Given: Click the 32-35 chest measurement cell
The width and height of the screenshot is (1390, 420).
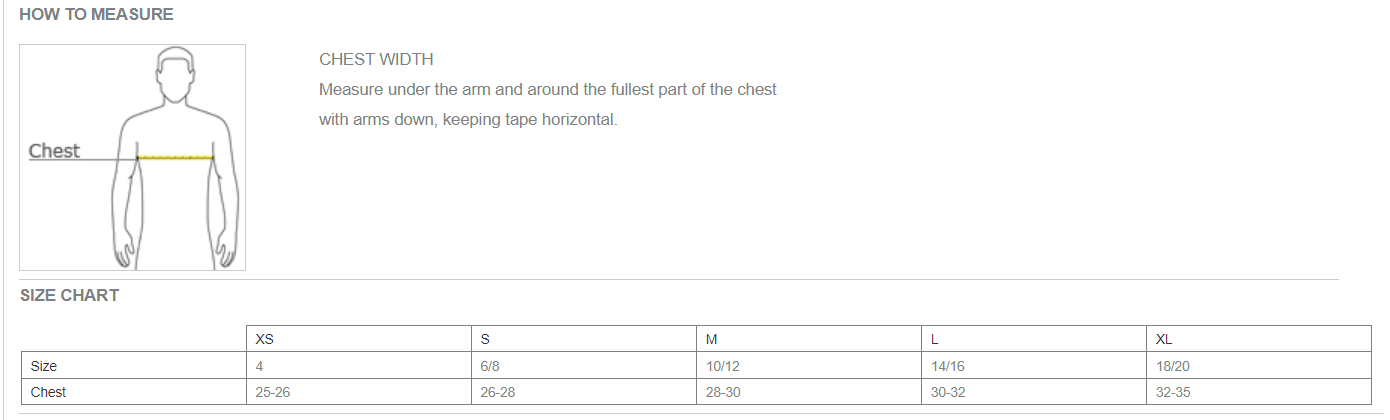Looking at the screenshot, I should (x=1259, y=392).
